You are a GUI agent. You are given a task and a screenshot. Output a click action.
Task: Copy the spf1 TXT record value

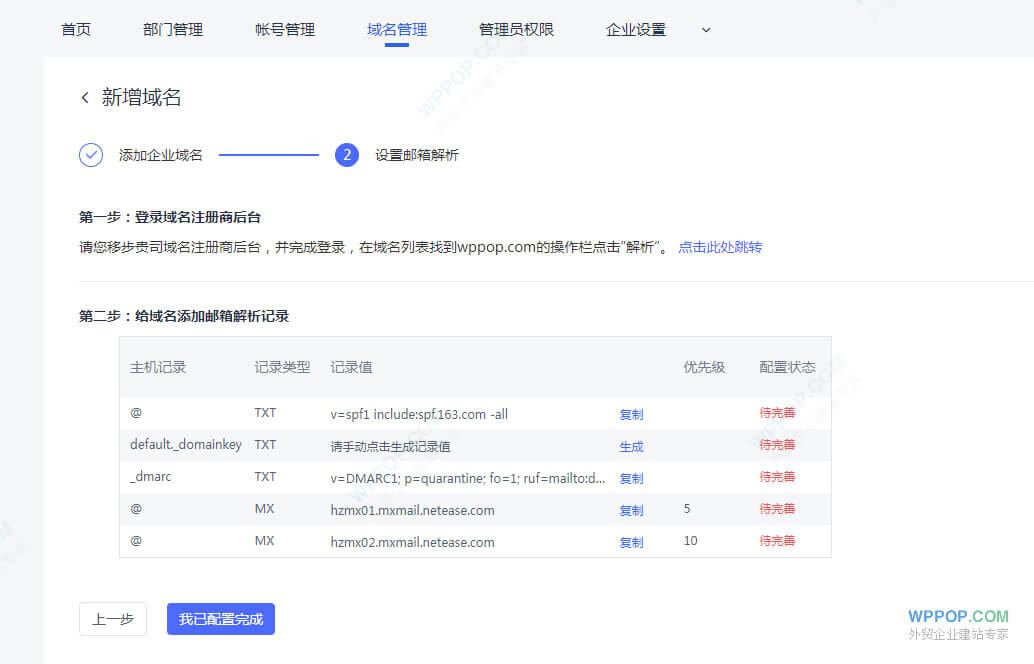(631, 413)
